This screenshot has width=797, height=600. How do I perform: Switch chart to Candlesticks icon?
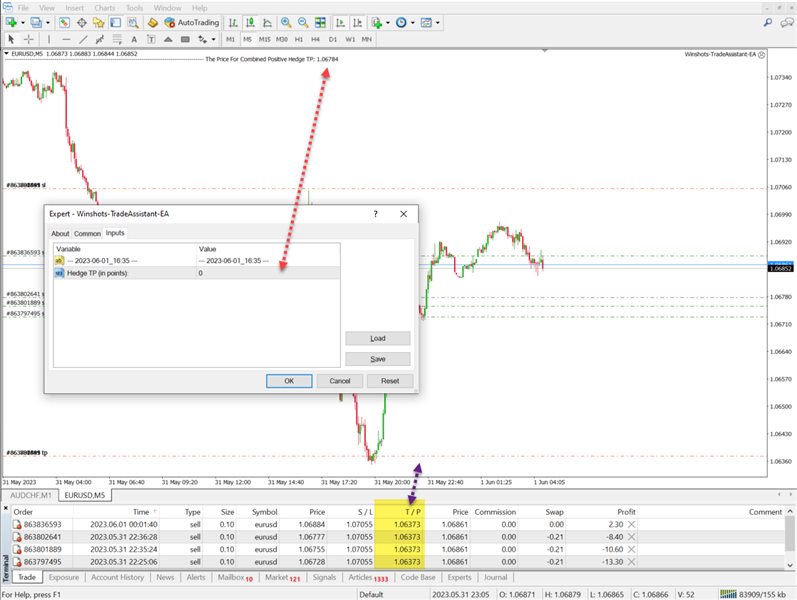(250, 22)
